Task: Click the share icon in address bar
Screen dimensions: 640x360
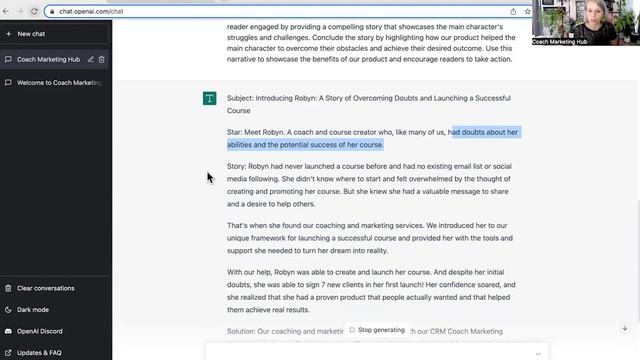Action: (513, 11)
